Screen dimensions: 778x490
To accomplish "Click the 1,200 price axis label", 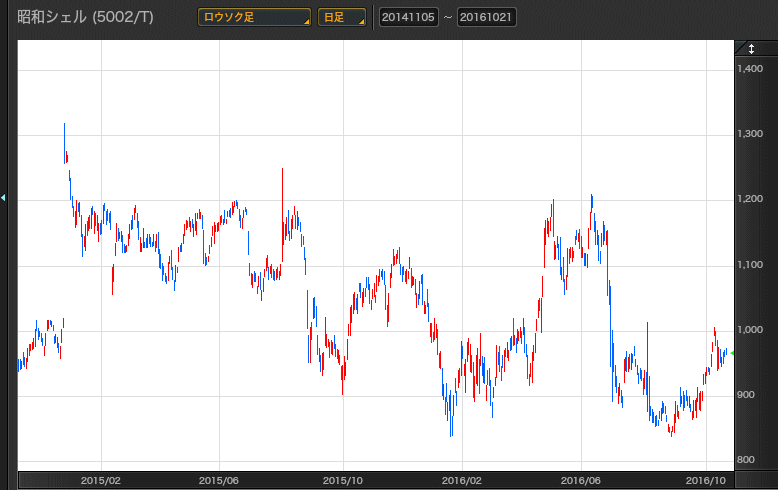I will point(750,199).
